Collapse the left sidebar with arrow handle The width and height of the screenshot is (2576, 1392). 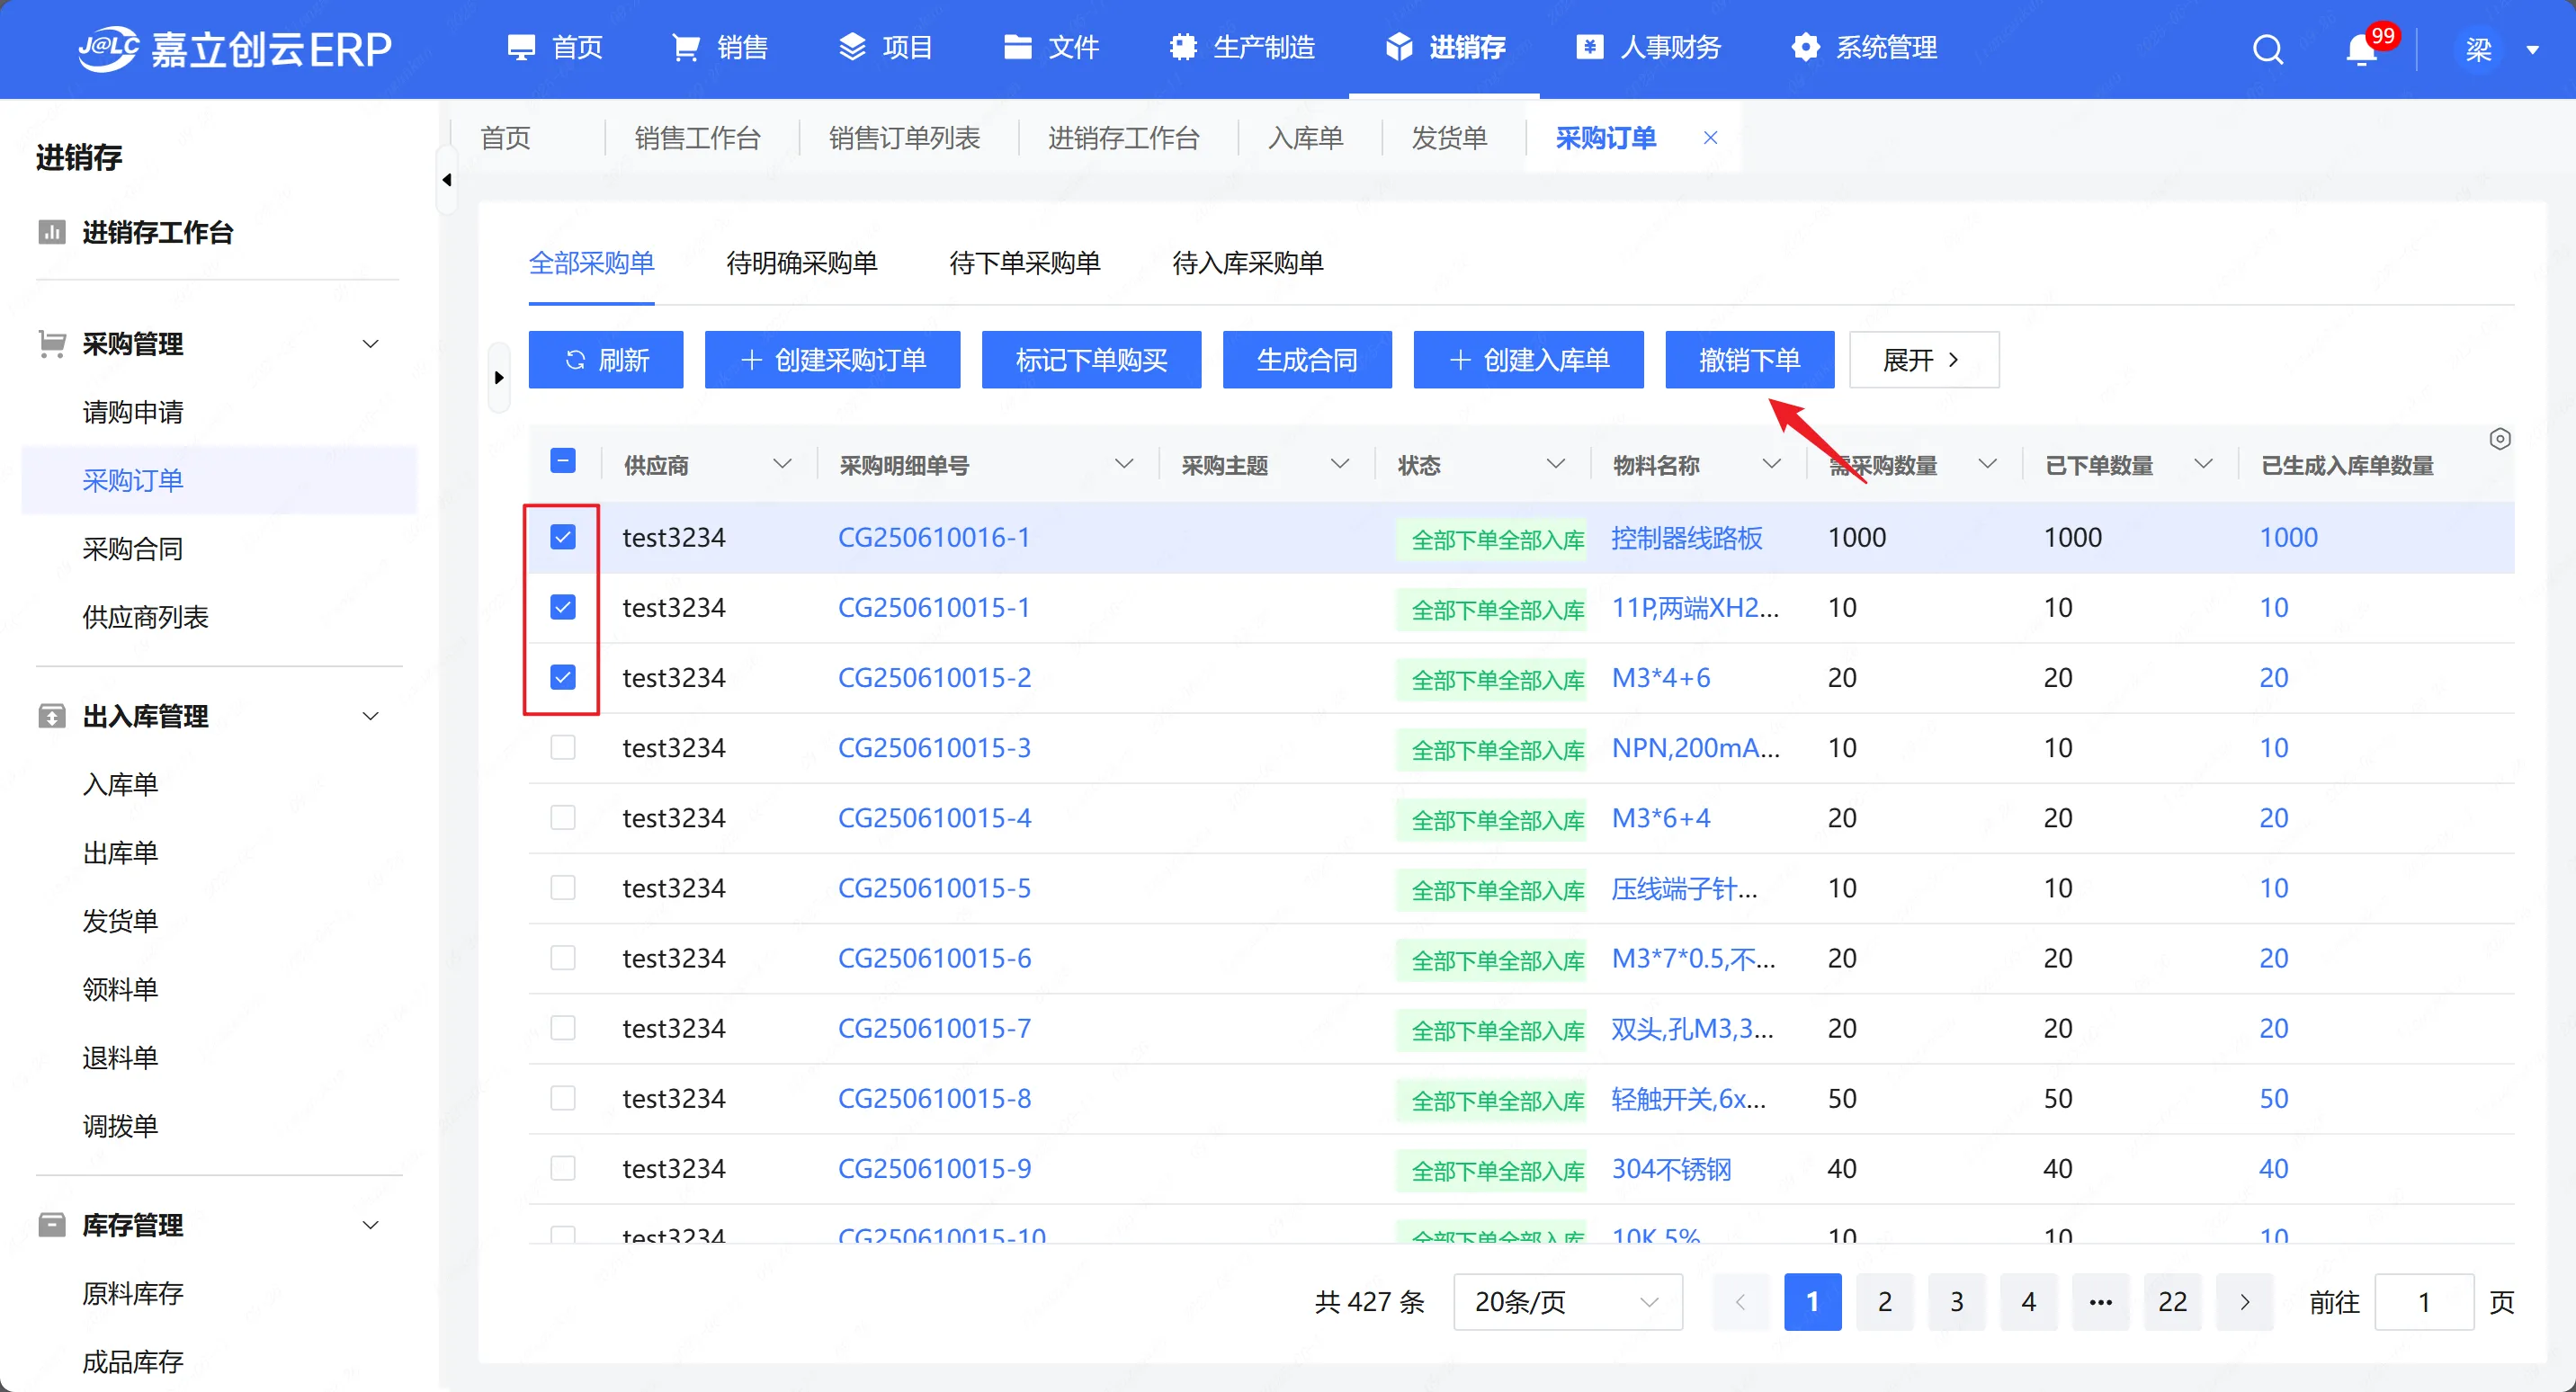(x=447, y=180)
